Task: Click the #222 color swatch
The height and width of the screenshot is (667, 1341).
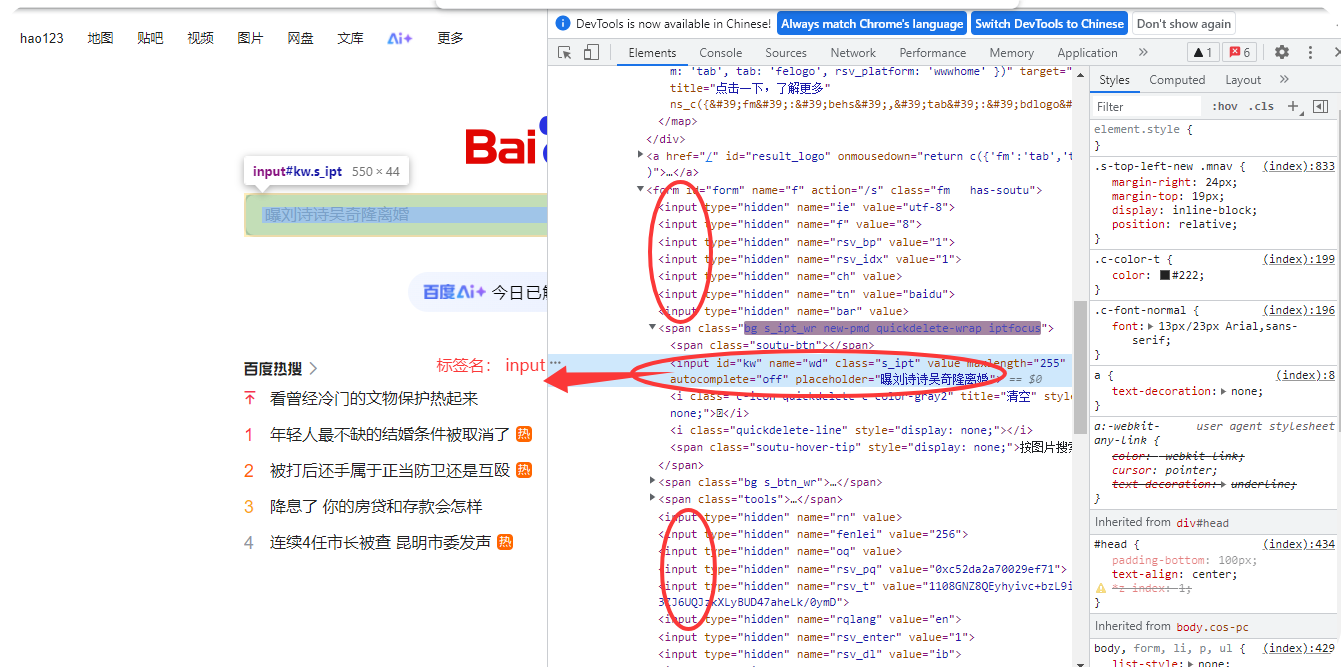Action: pos(1165,275)
